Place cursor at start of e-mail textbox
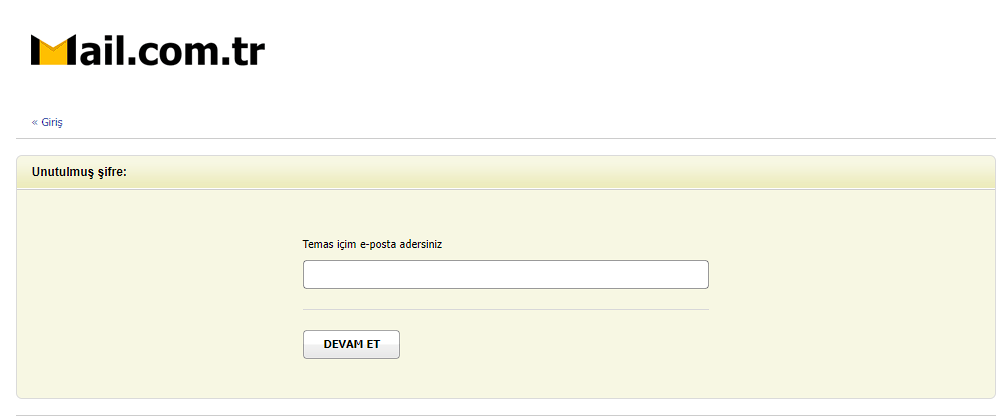The width and height of the screenshot is (998, 420). (x=310, y=275)
